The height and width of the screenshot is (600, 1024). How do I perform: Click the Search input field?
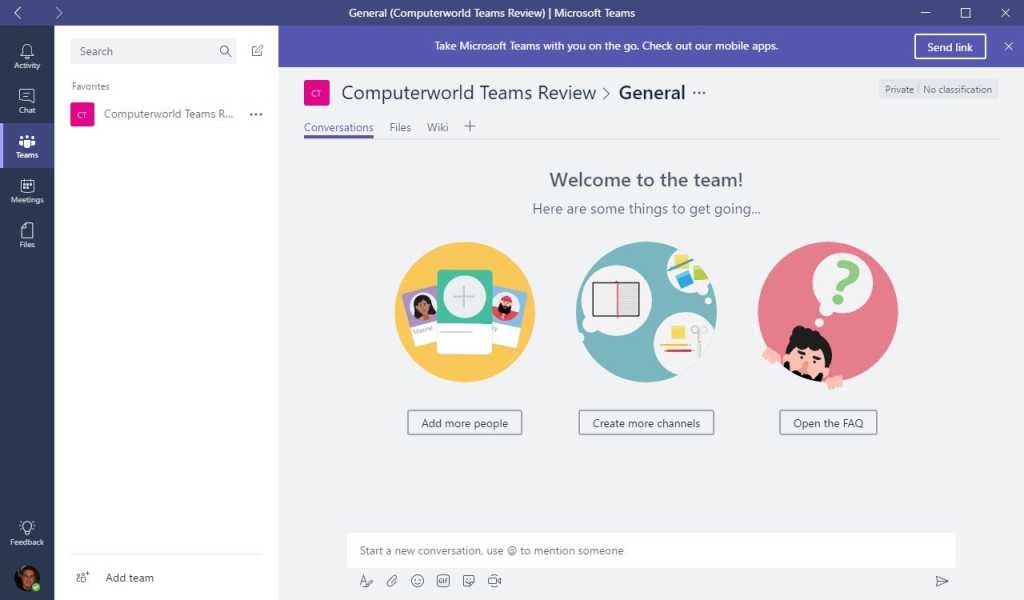click(x=153, y=51)
